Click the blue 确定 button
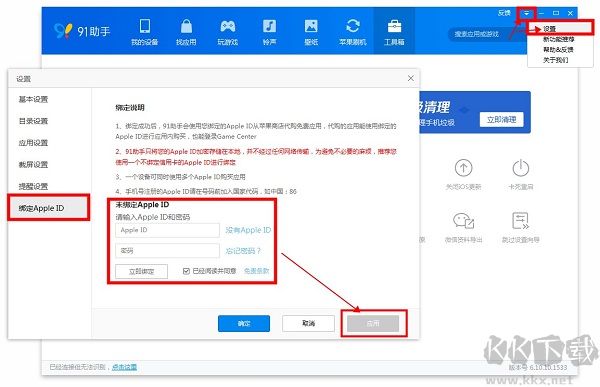This screenshot has width=600, height=387. [x=244, y=323]
